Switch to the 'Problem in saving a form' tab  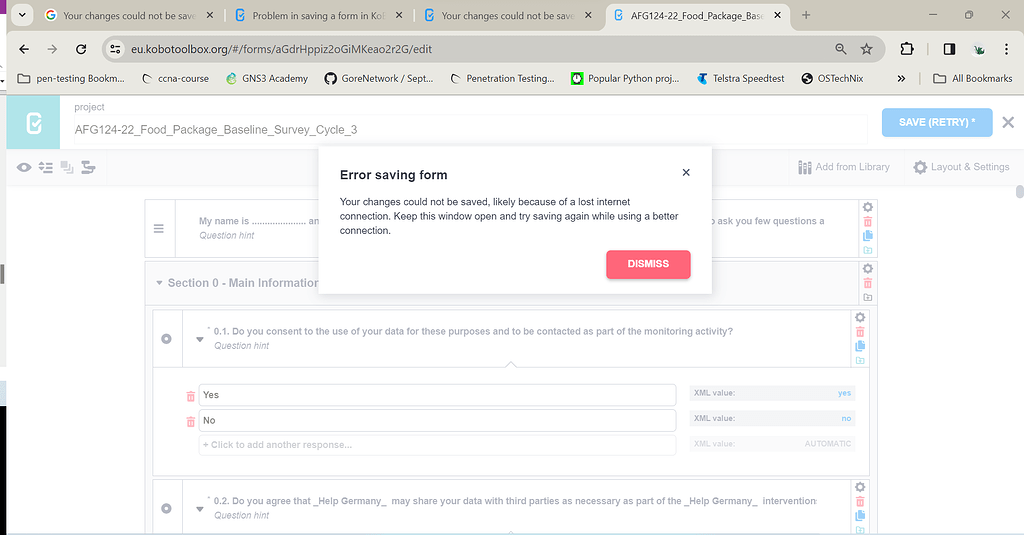[x=315, y=15]
